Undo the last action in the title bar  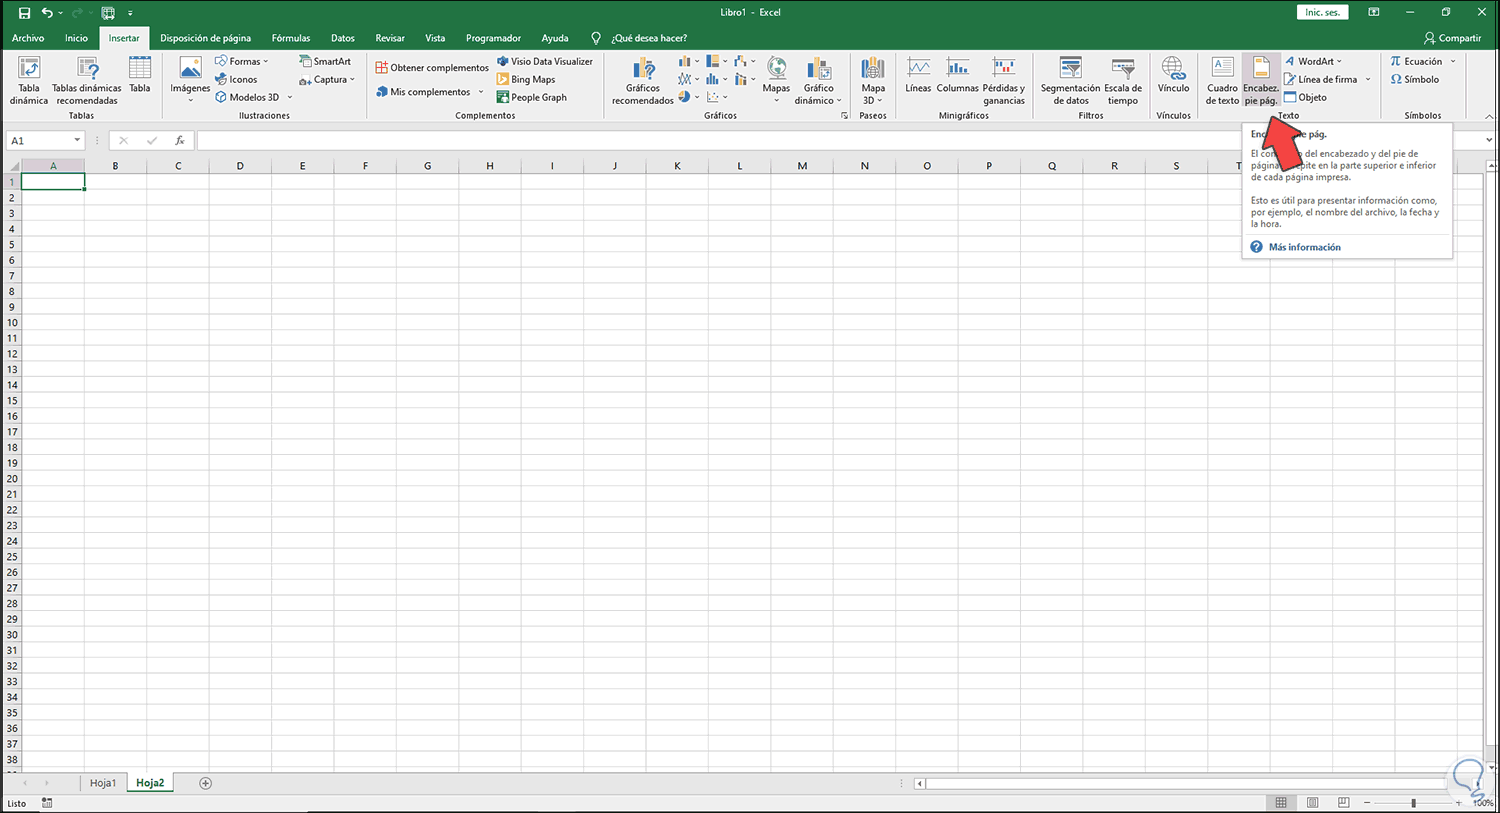[x=46, y=13]
